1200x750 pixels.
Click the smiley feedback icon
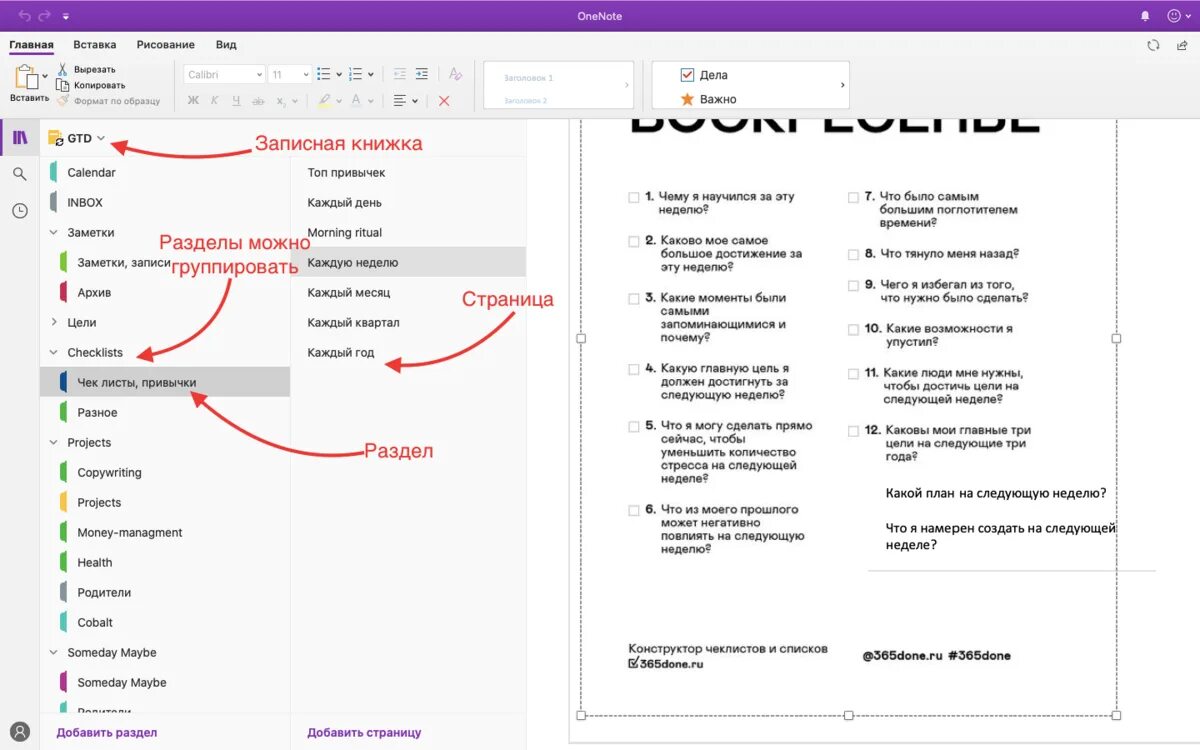[x=1174, y=16]
